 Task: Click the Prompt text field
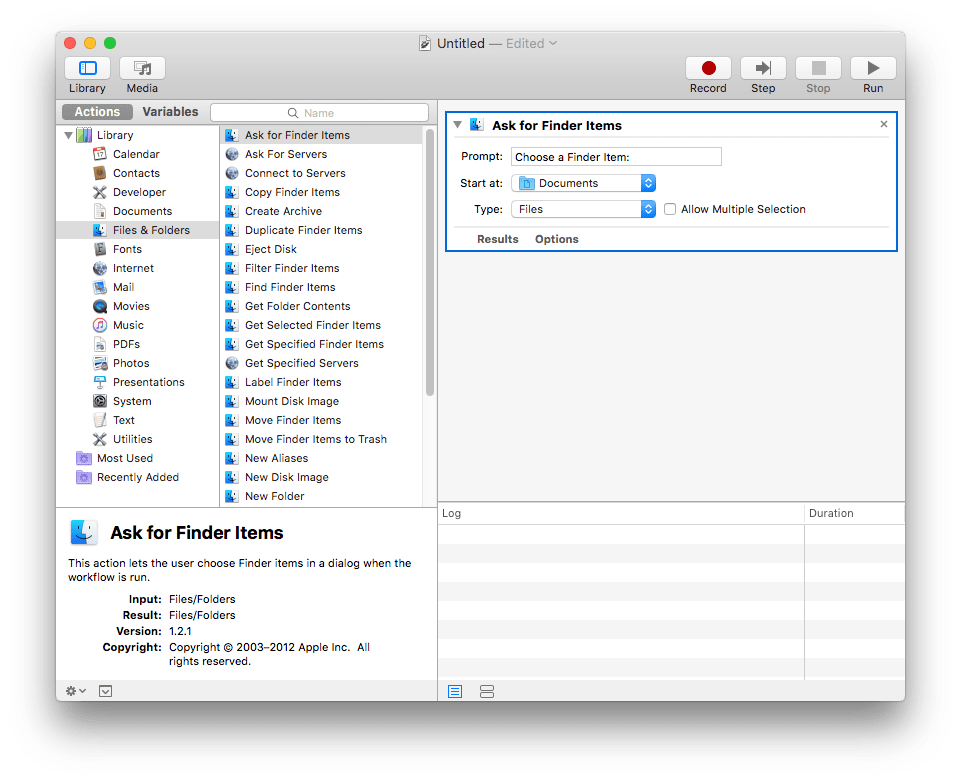[616, 157]
